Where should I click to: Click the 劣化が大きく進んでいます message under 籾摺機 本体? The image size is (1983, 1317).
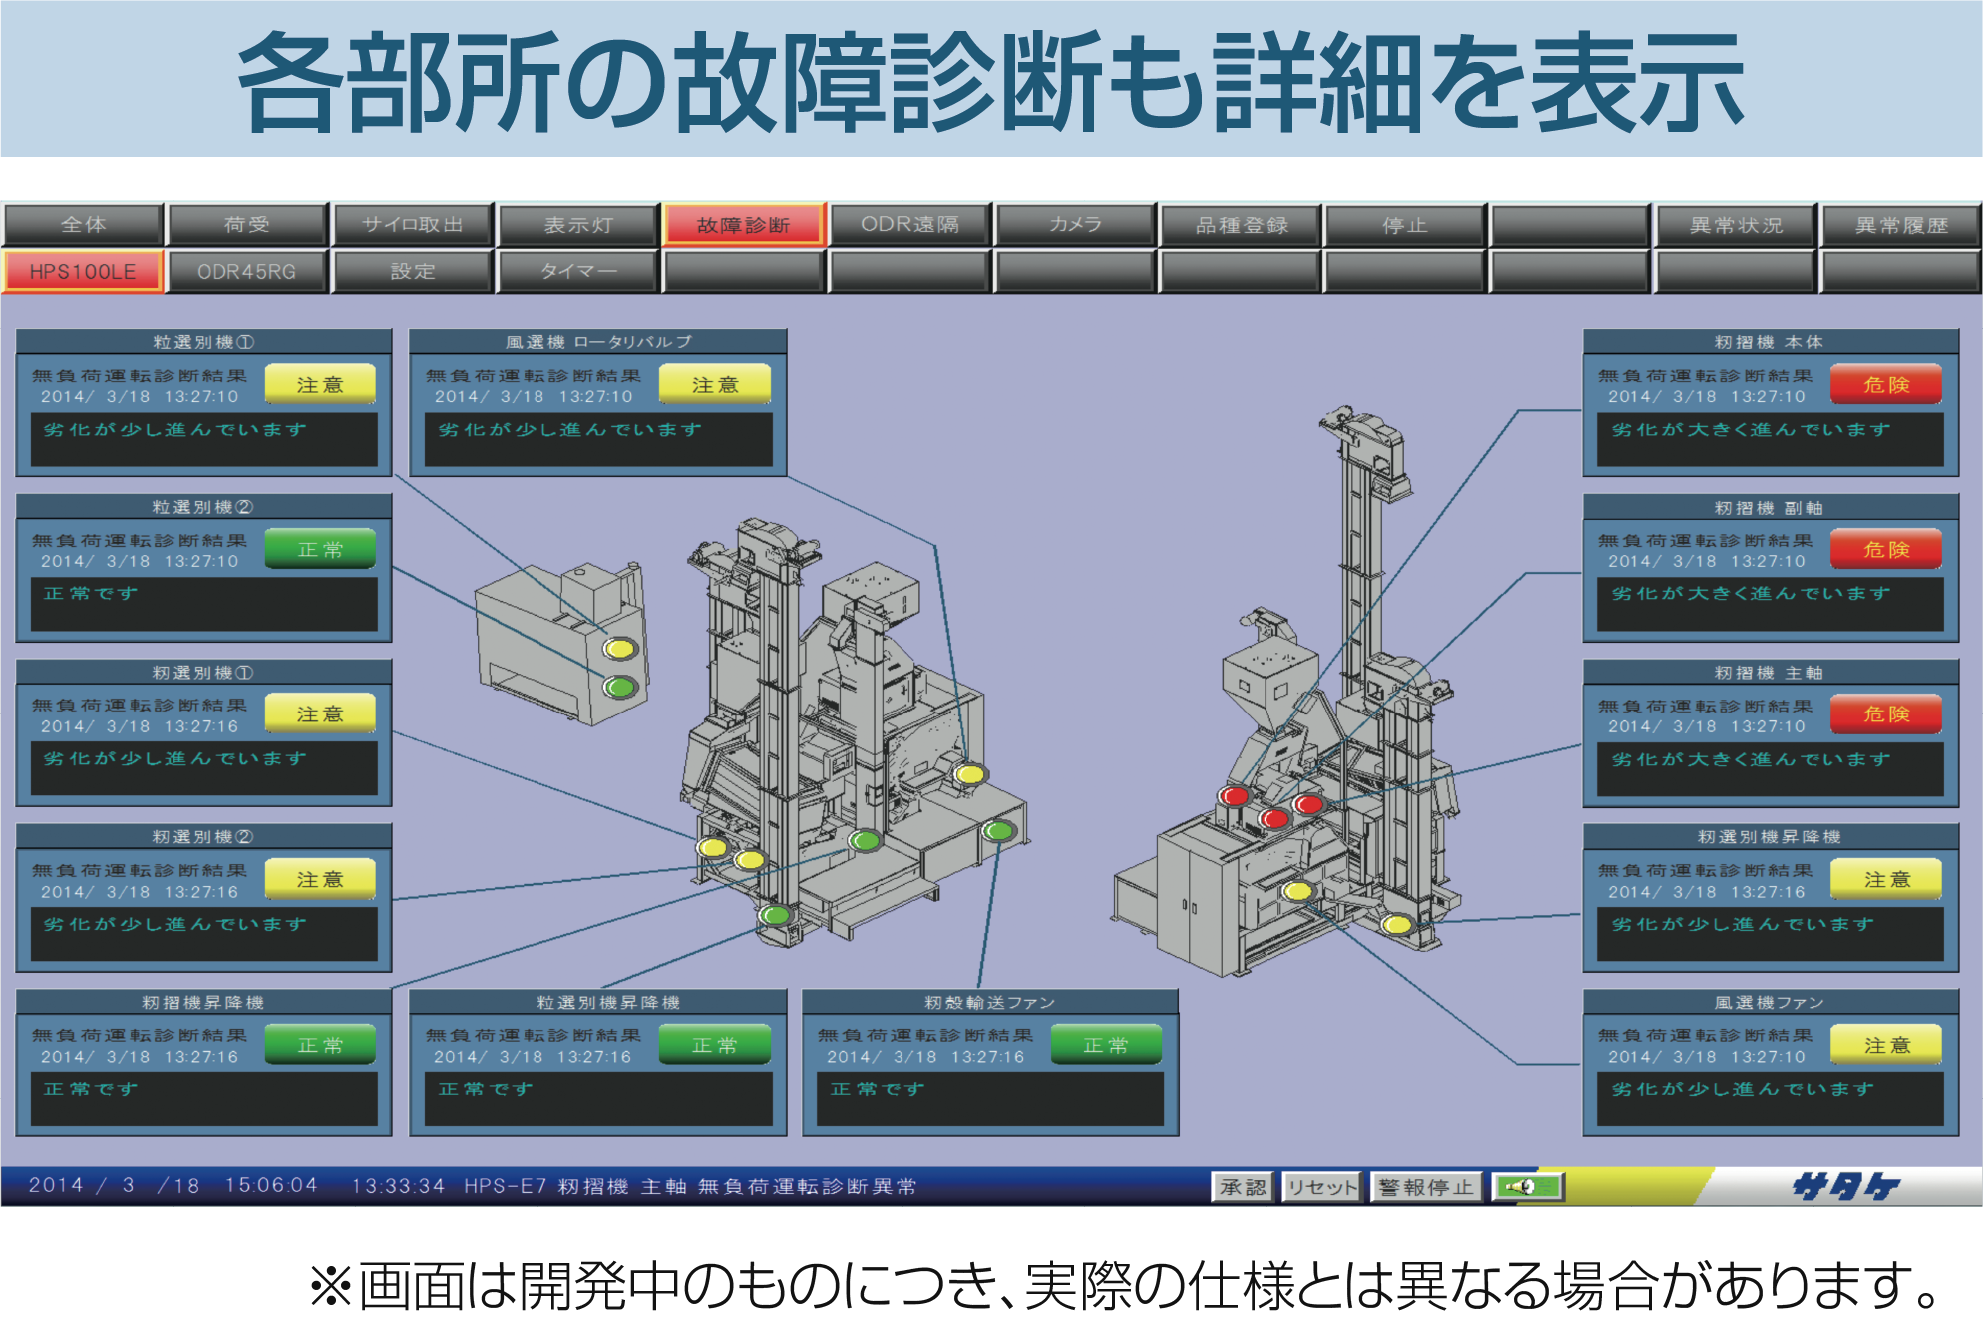coord(1751,429)
